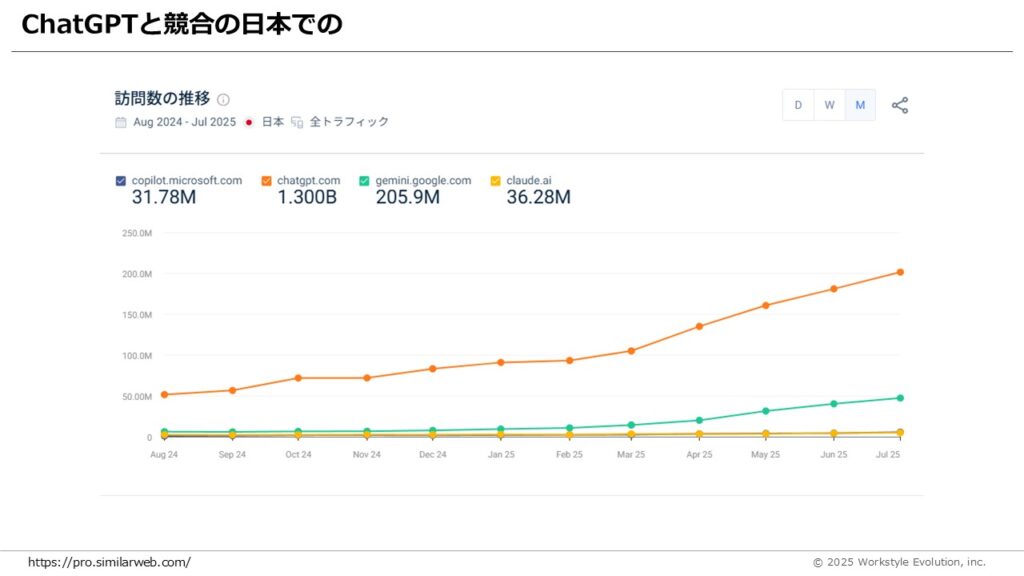1024x576 pixels.
Task: Click the calendar icon before the date range
Action: pos(121,122)
